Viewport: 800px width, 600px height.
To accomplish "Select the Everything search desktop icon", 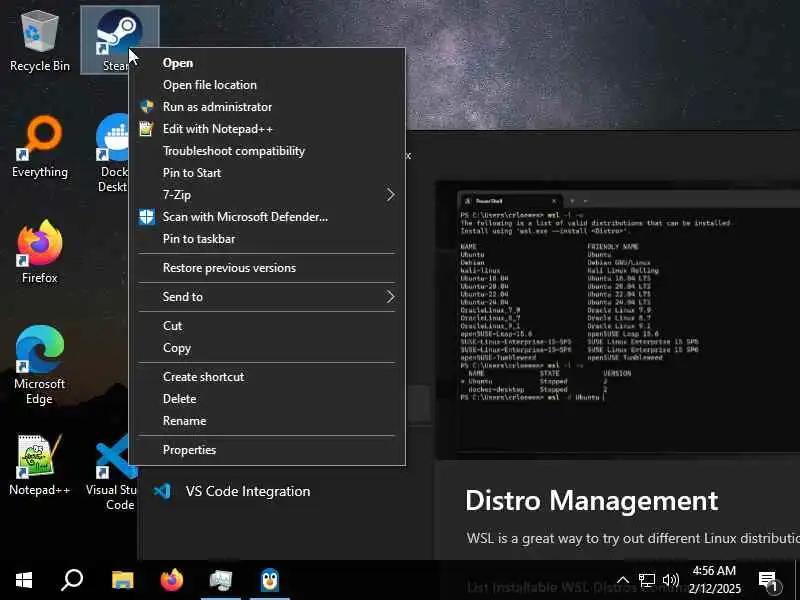I will point(39,147).
